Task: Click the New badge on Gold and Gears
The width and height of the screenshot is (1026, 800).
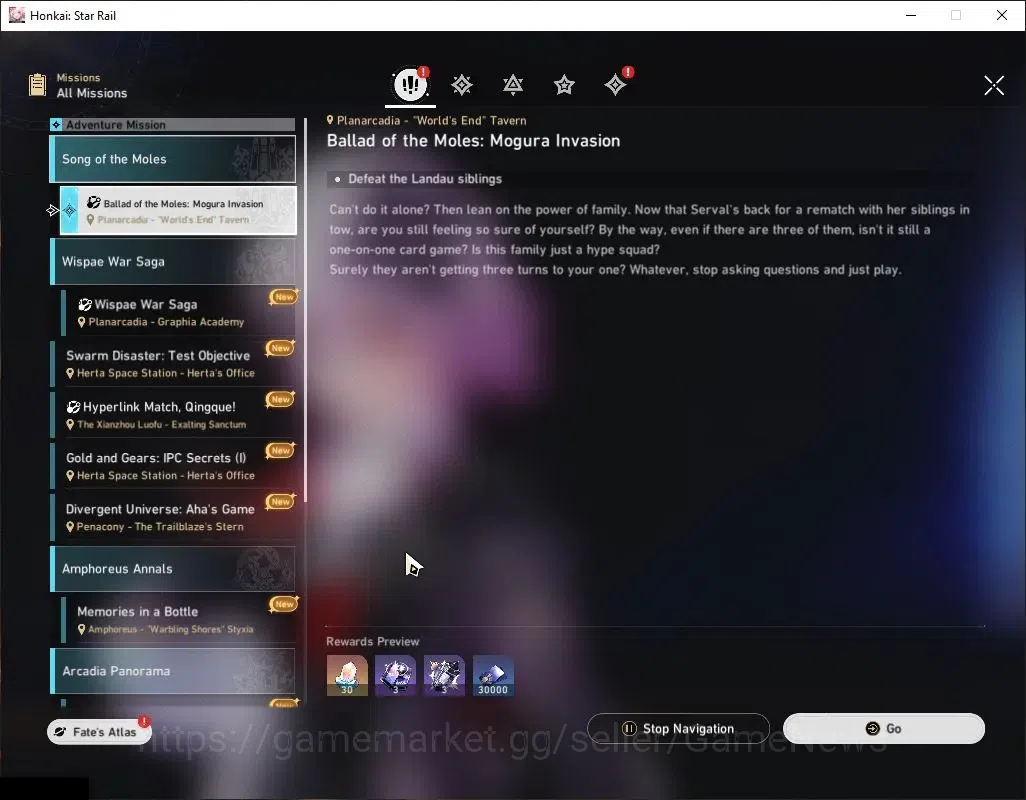Action: [x=281, y=450]
